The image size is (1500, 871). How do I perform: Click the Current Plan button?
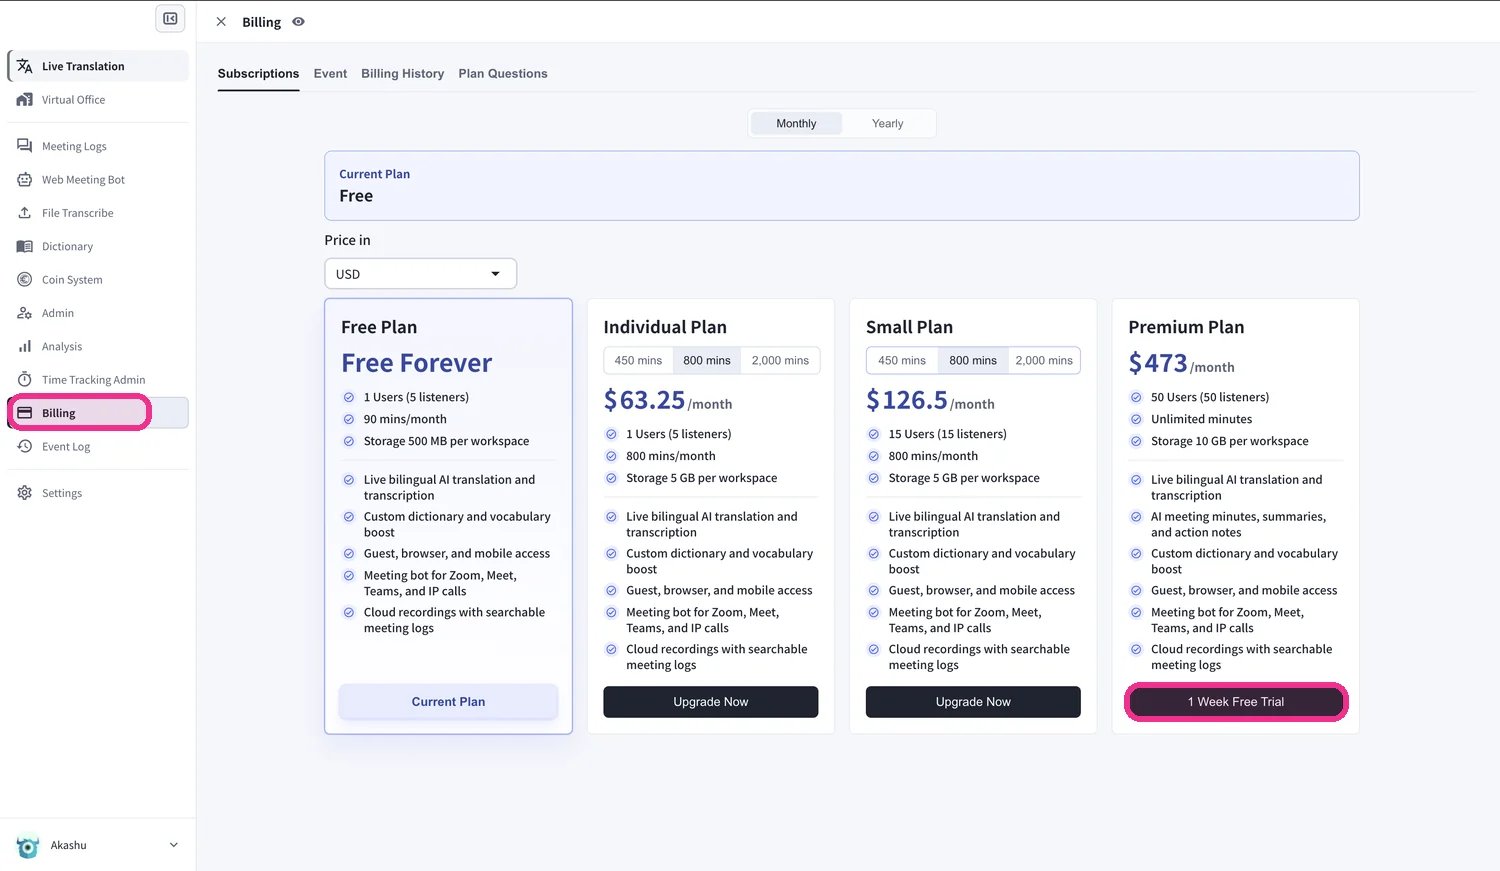tap(448, 702)
